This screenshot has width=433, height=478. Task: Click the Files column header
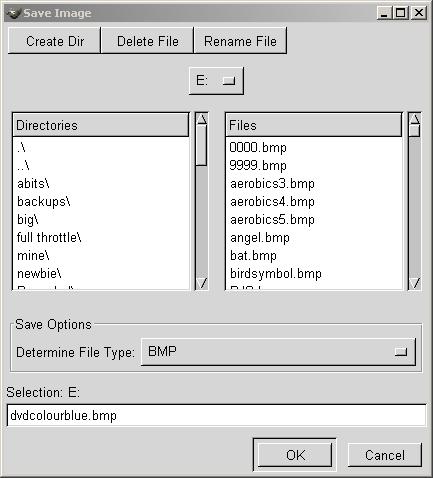coord(314,125)
